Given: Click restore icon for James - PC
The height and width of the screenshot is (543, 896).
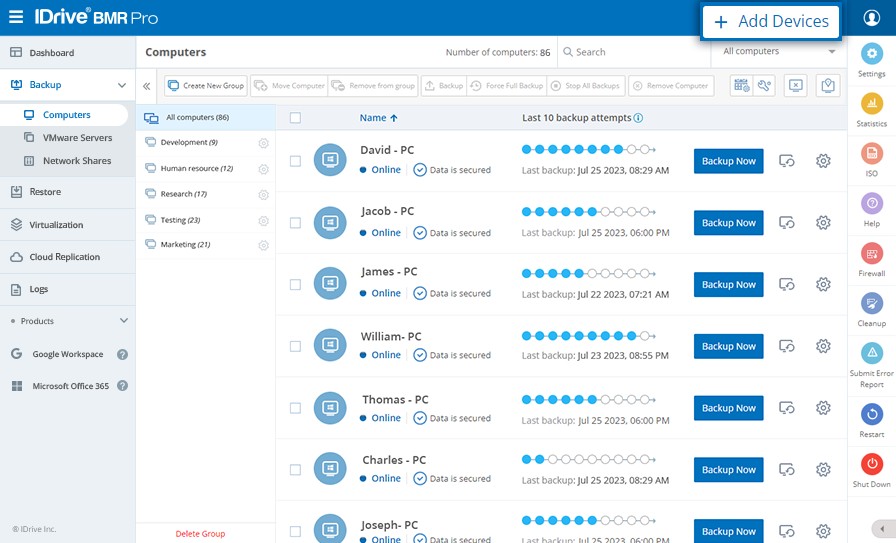Looking at the screenshot, I should pos(787,284).
